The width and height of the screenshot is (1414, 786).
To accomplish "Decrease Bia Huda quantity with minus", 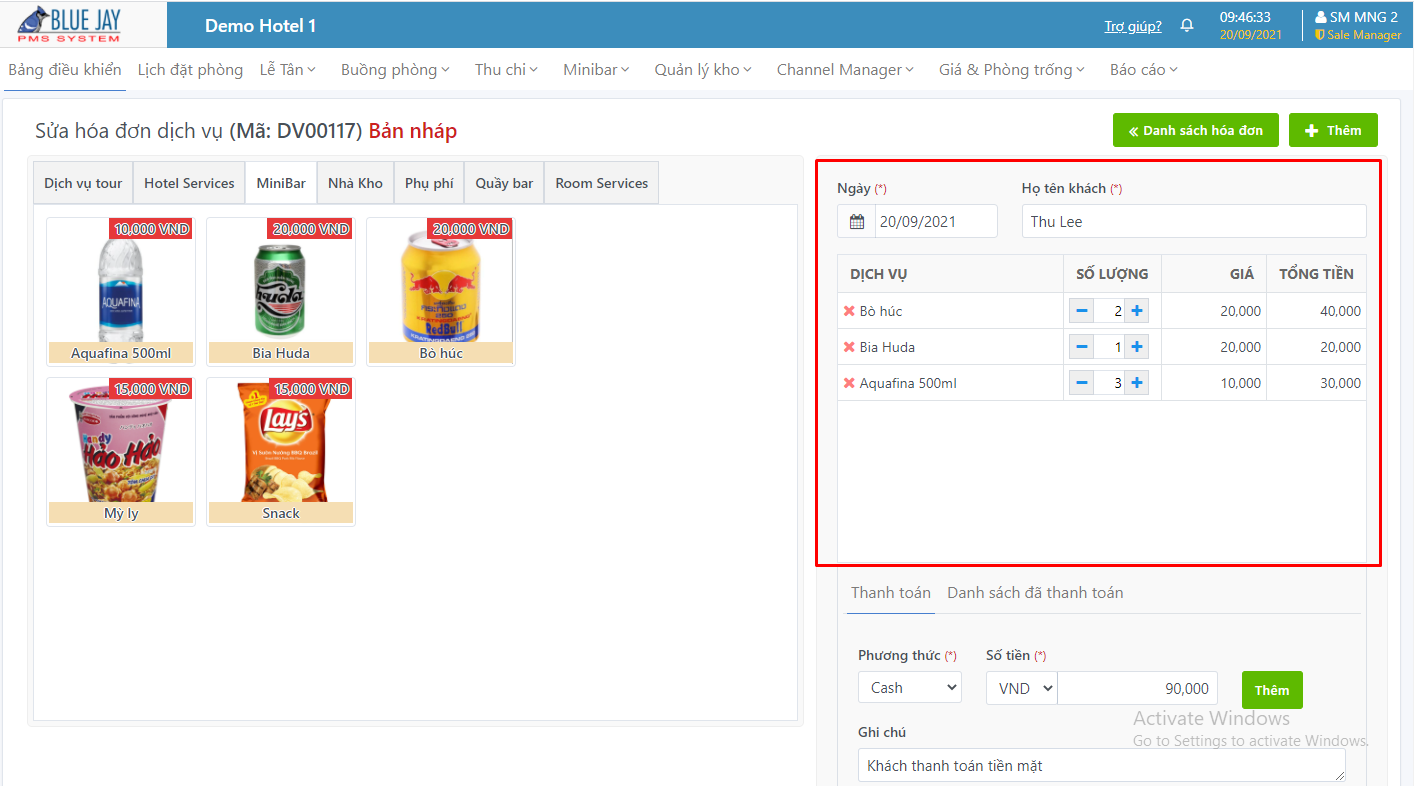I will (x=1082, y=347).
